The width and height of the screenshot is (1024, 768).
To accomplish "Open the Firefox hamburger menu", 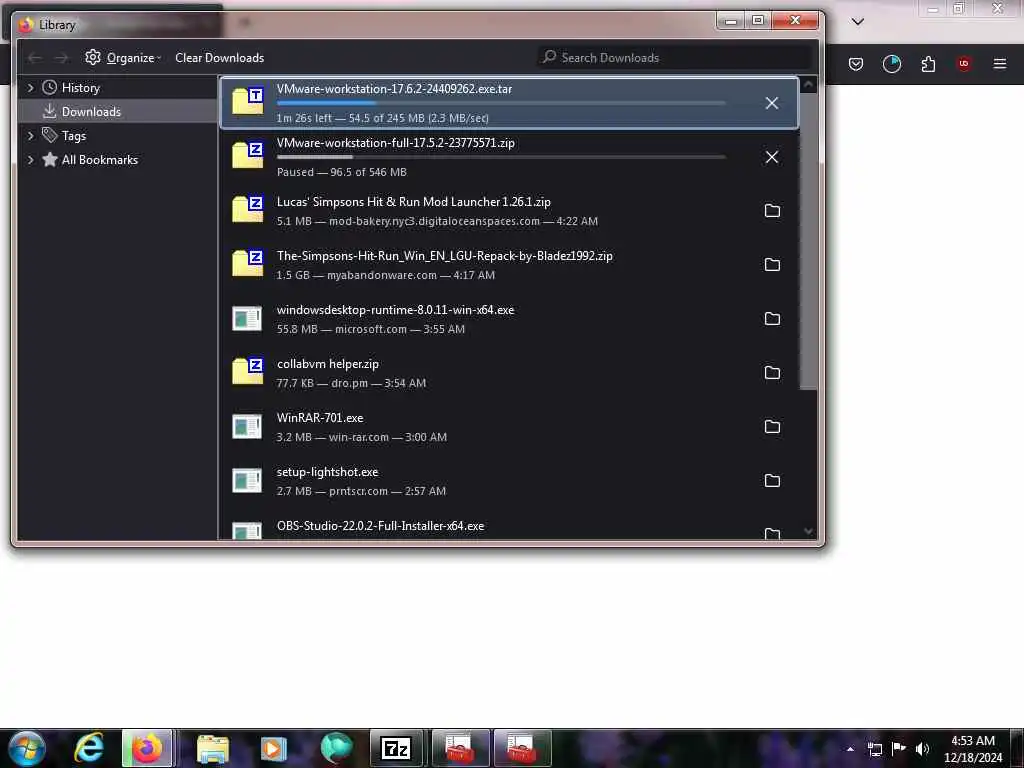I will click(999, 64).
